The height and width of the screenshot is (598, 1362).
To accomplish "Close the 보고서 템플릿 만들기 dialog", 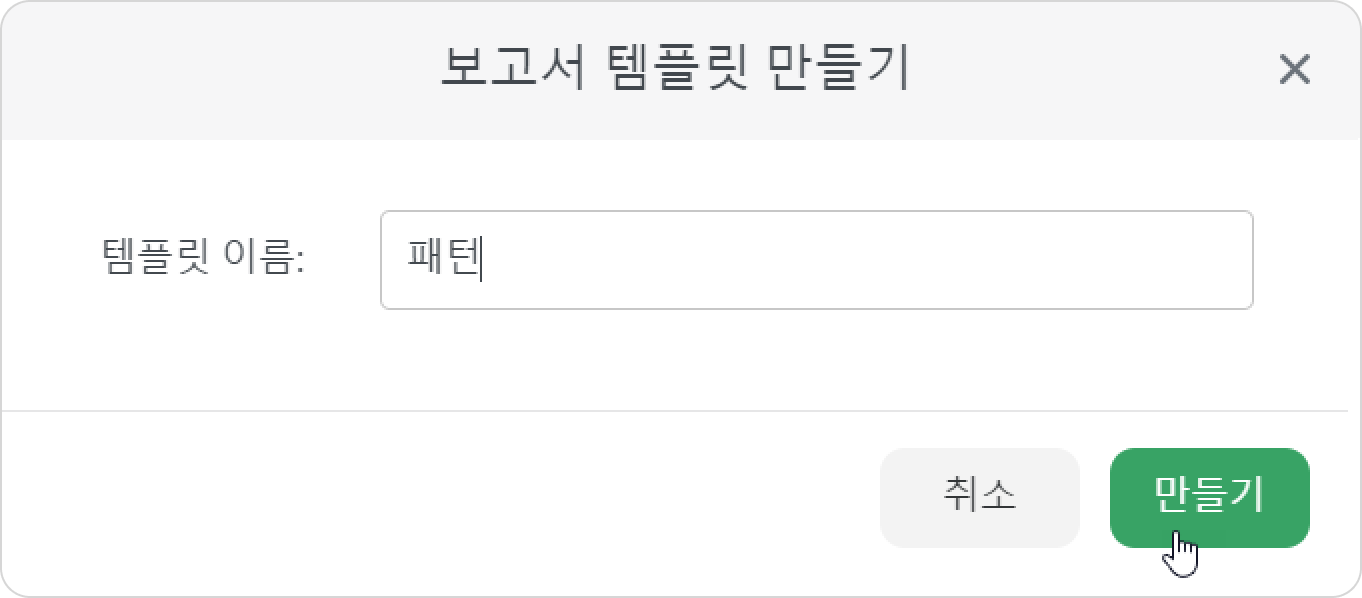I will point(1294,70).
